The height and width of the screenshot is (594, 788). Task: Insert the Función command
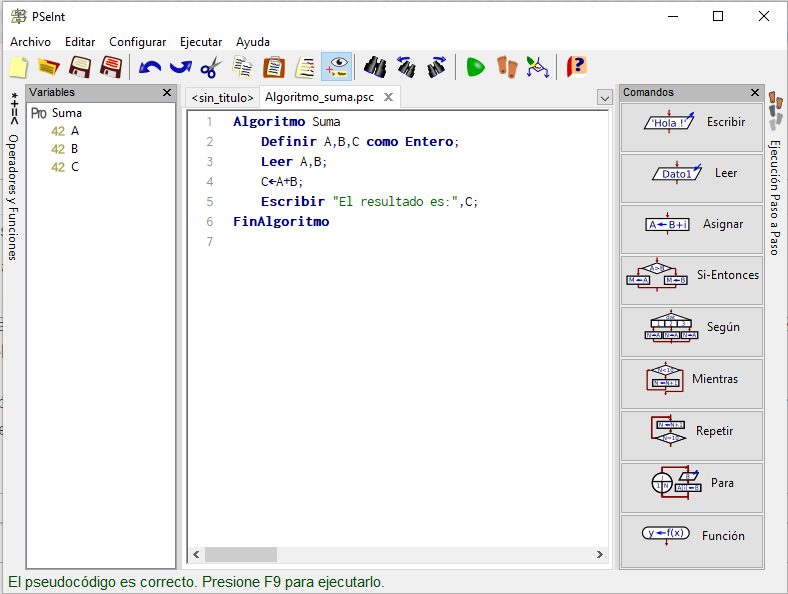point(692,541)
